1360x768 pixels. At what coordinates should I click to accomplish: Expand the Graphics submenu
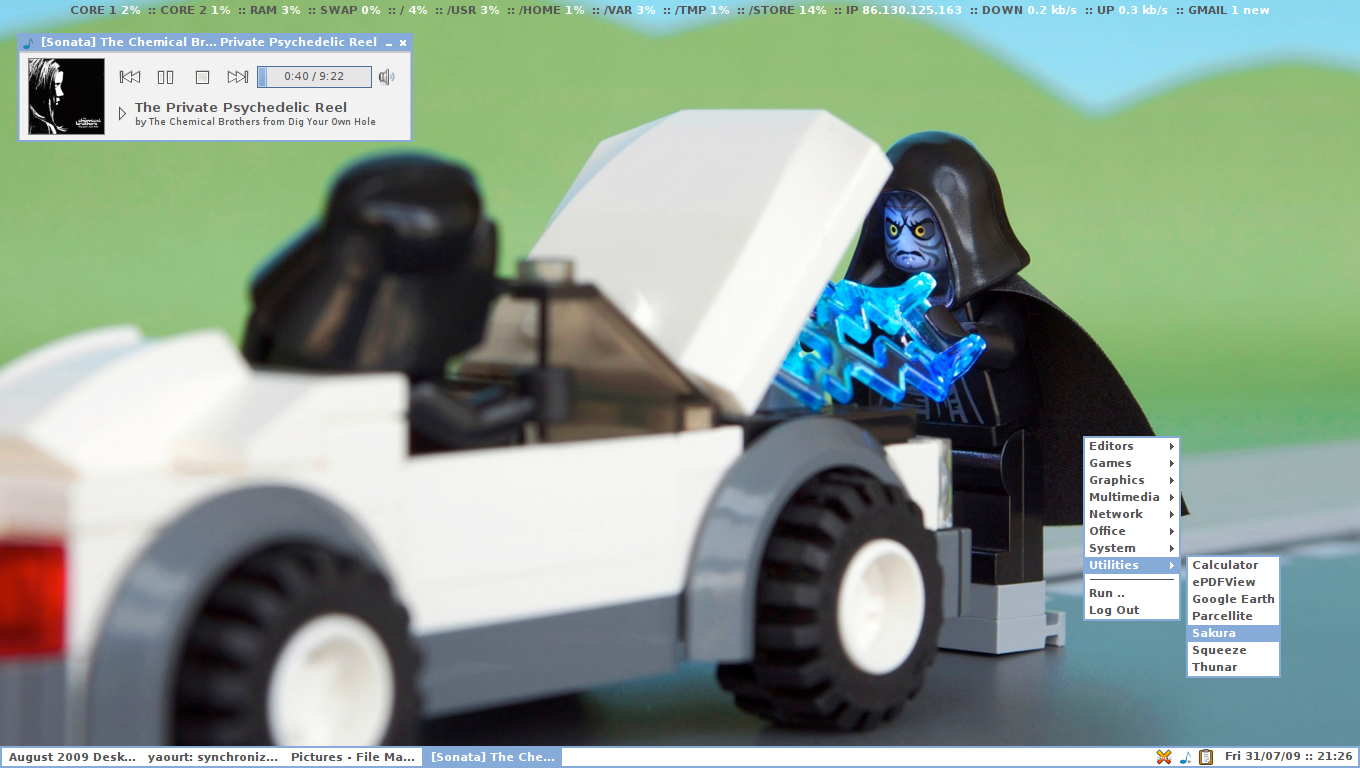click(x=1131, y=480)
